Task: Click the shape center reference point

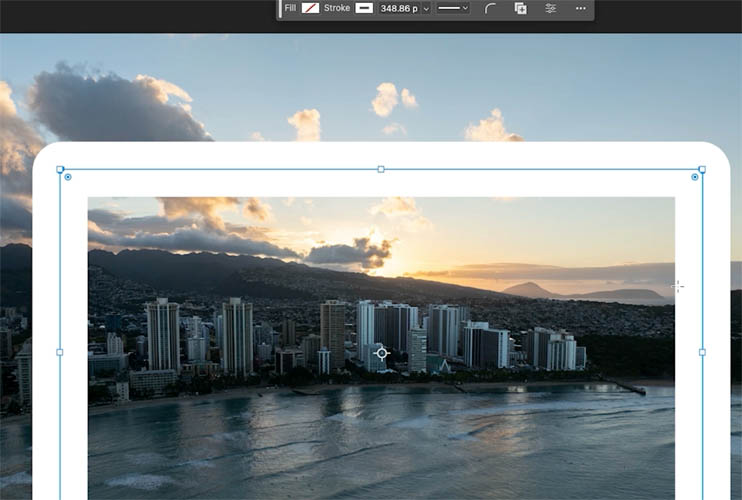Action: pyautogui.click(x=381, y=353)
